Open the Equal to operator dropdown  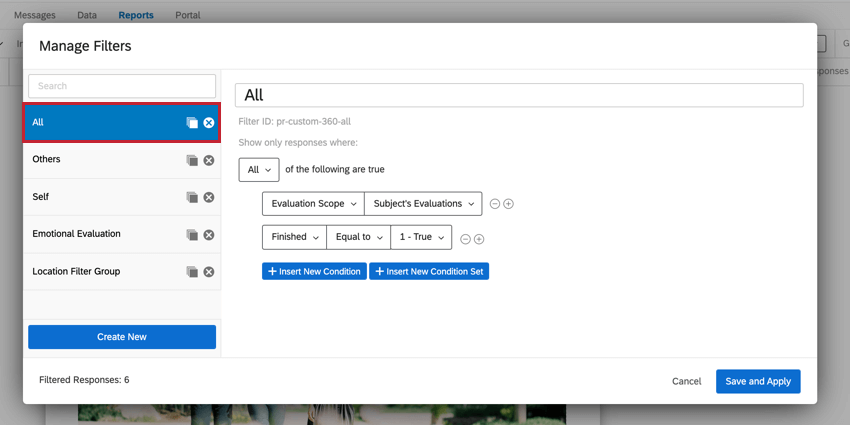[358, 237]
